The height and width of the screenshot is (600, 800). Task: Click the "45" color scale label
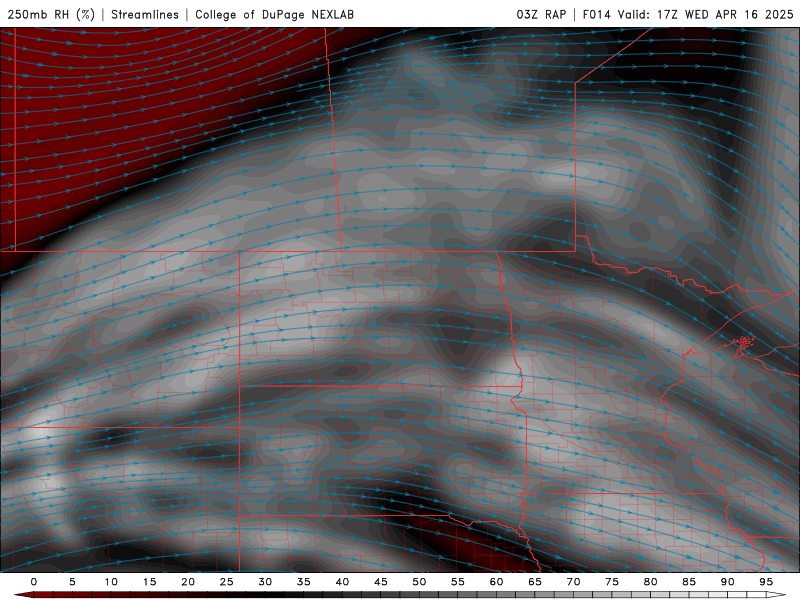click(381, 582)
